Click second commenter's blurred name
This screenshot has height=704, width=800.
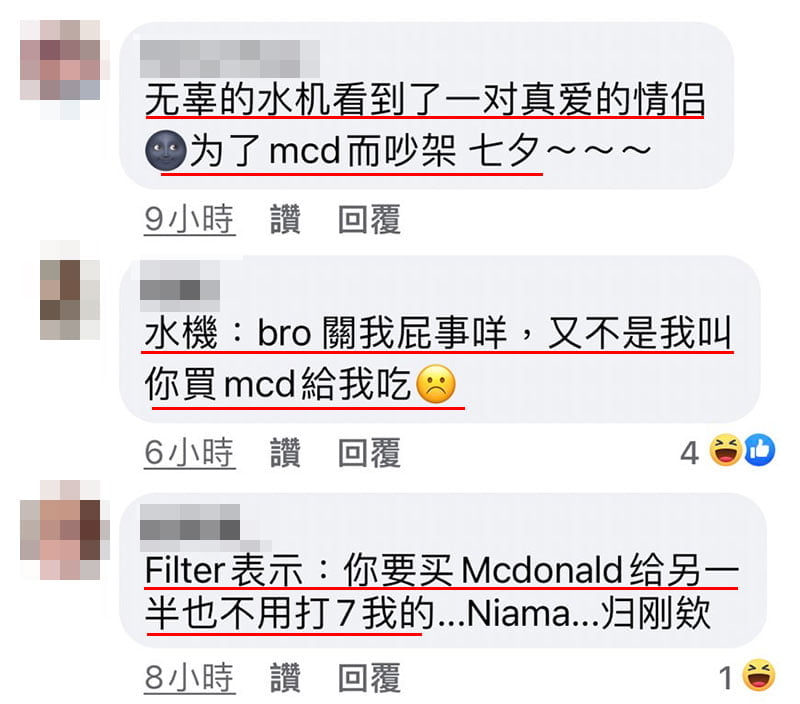coord(180,286)
